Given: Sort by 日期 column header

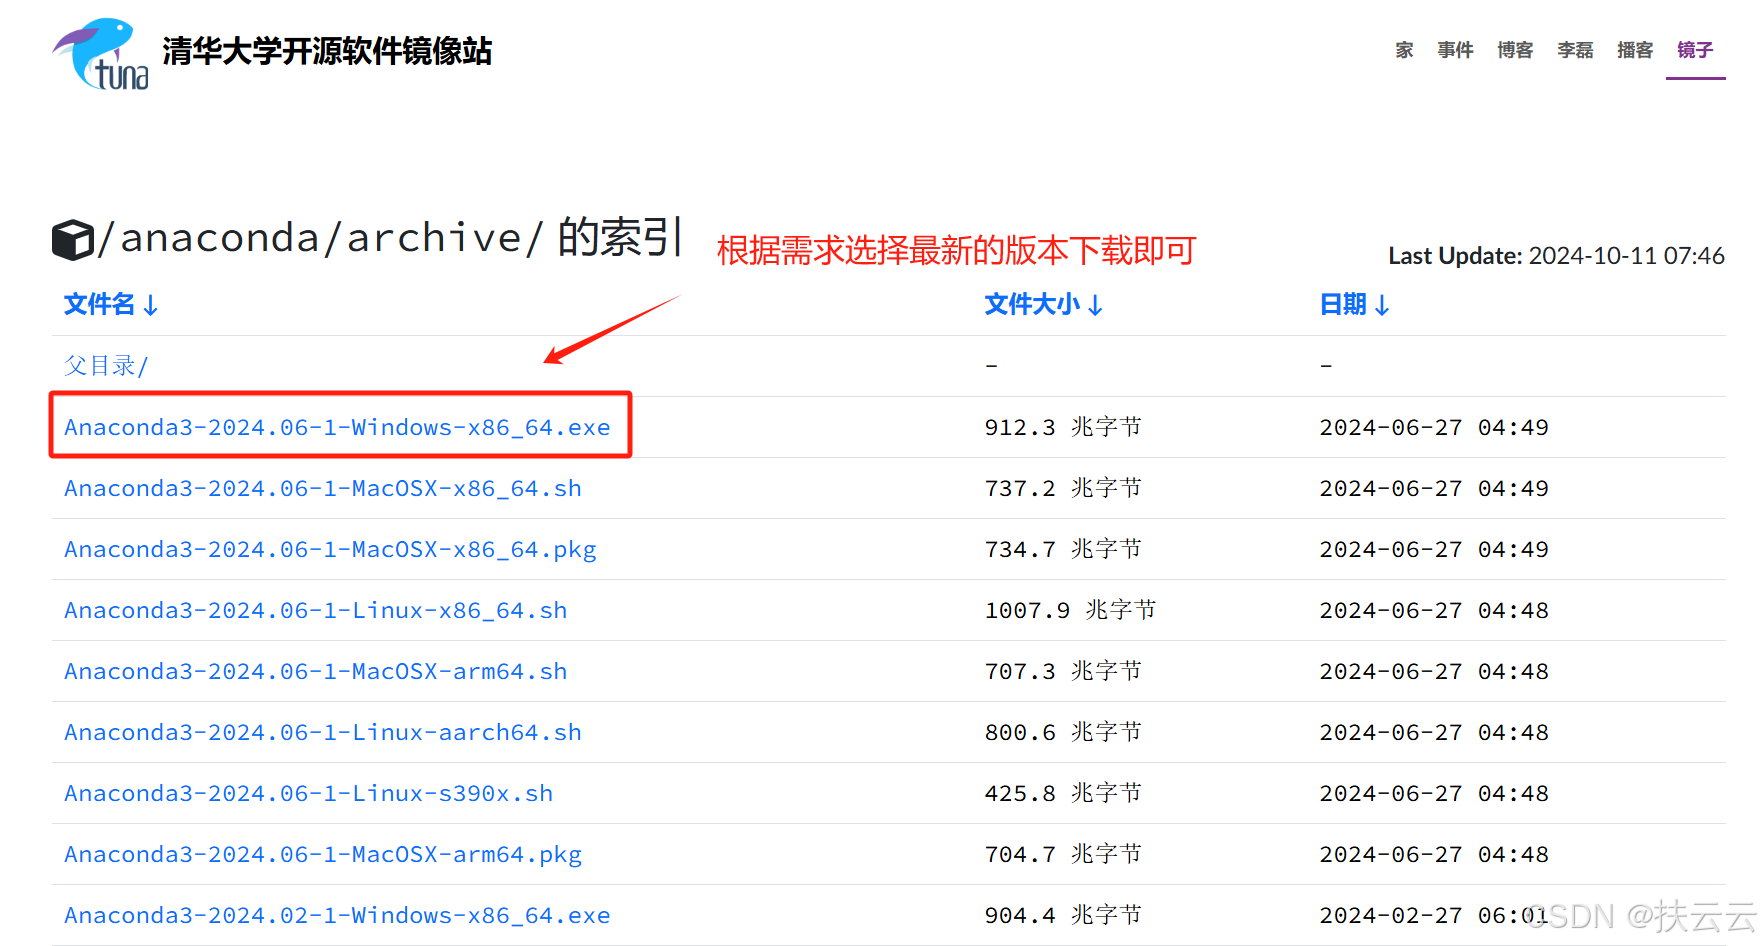Looking at the screenshot, I should pyautogui.click(x=1354, y=304).
